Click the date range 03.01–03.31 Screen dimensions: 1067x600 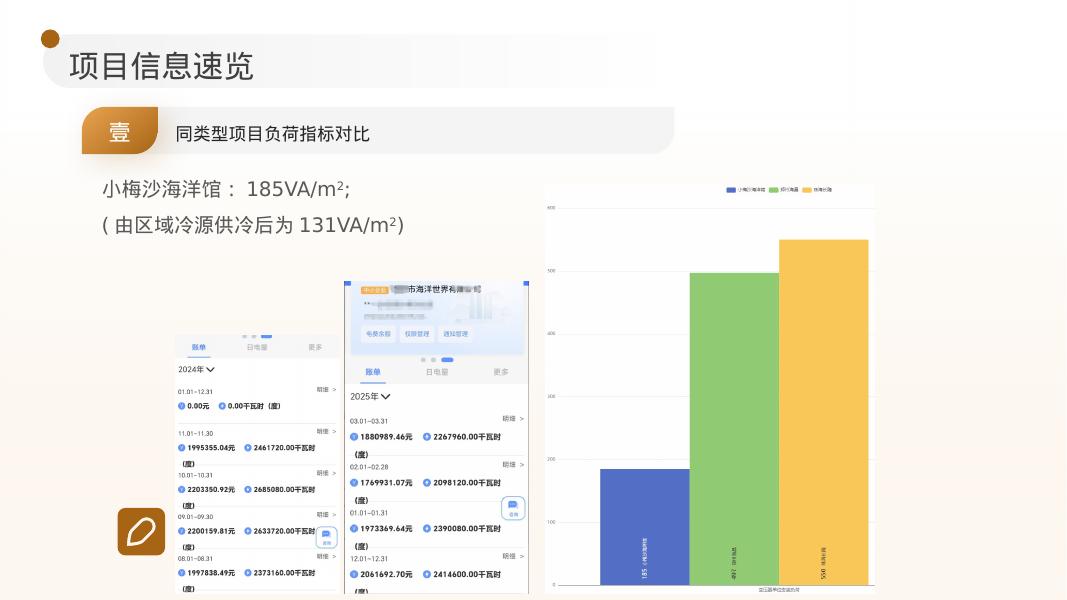click(x=369, y=421)
